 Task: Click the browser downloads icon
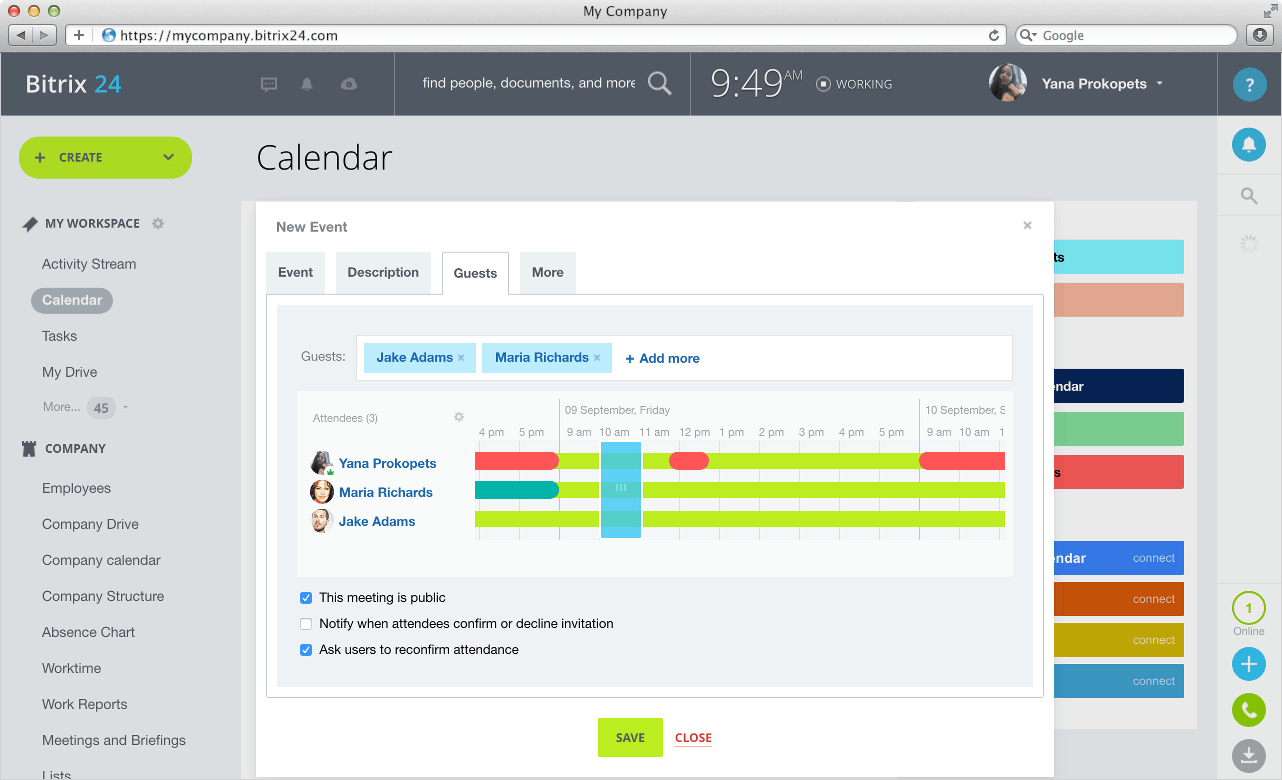click(x=1260, y=35)
